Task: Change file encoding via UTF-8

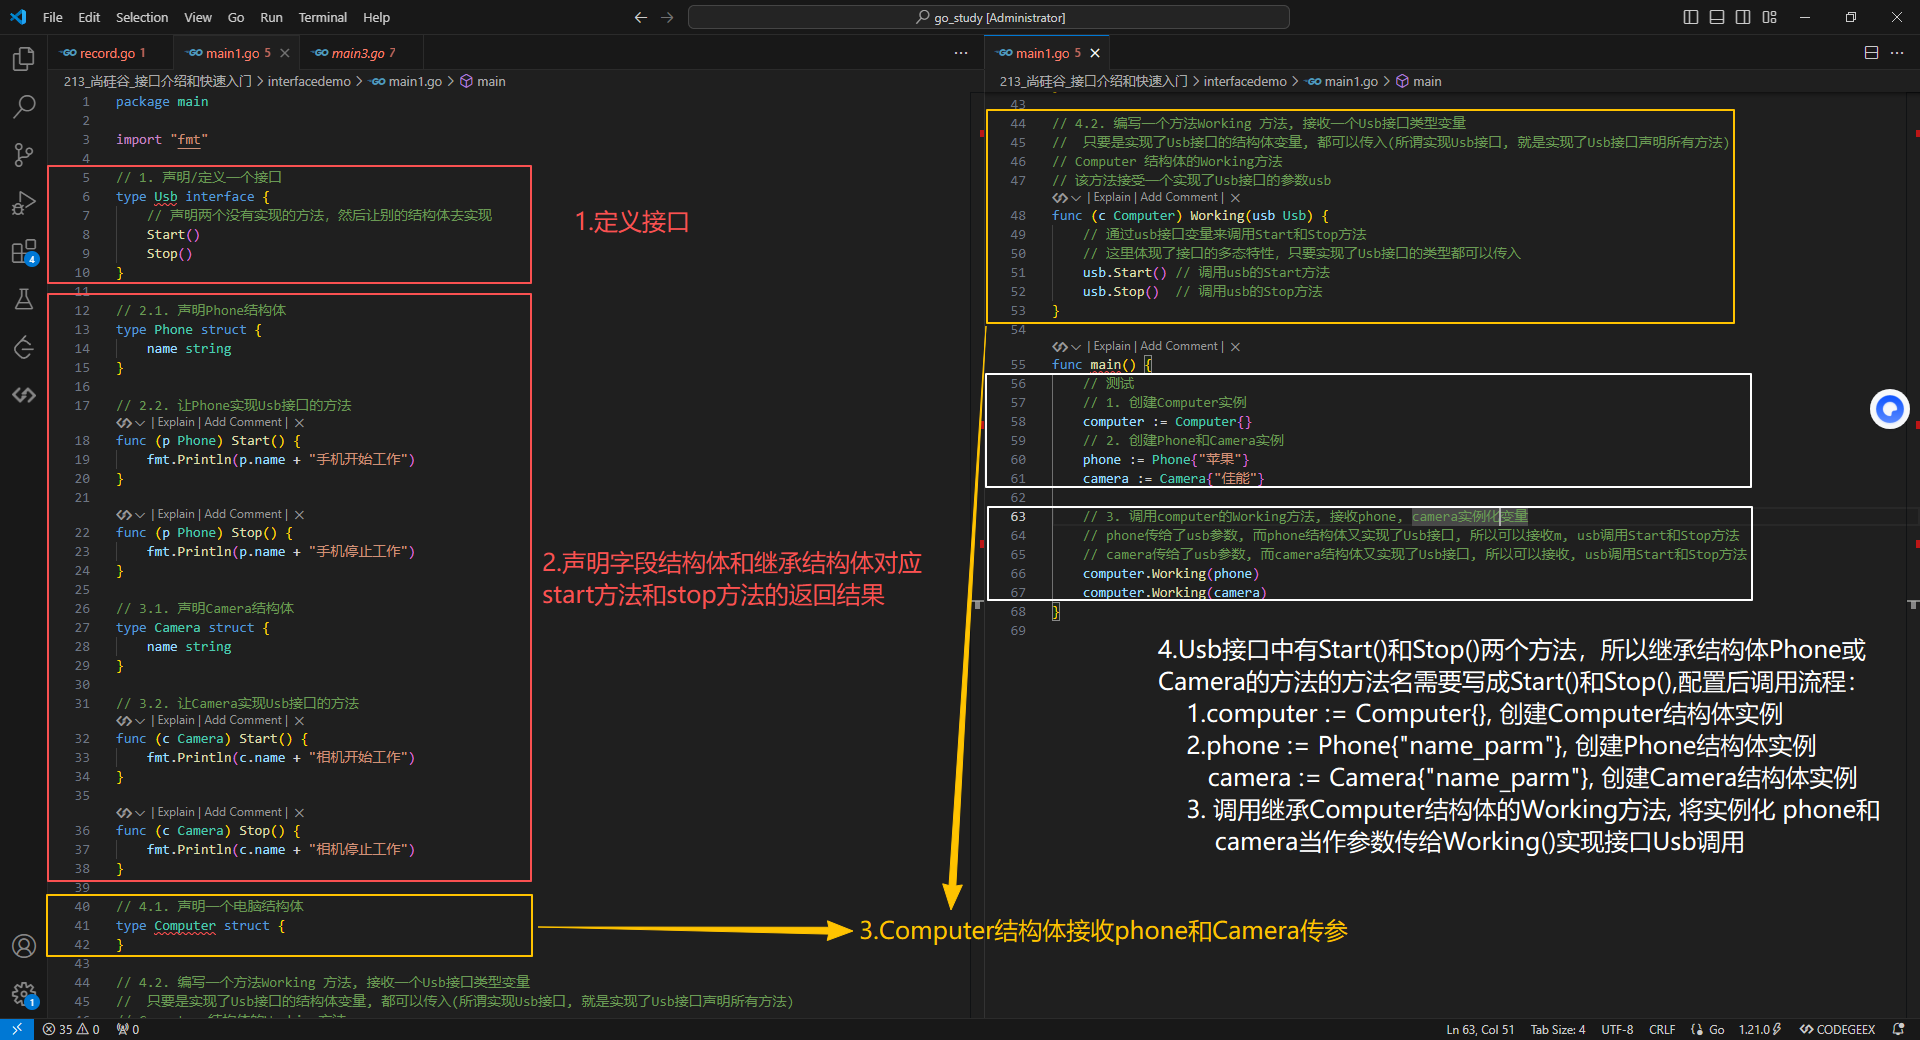Action: click(x=1617, y=1029)
